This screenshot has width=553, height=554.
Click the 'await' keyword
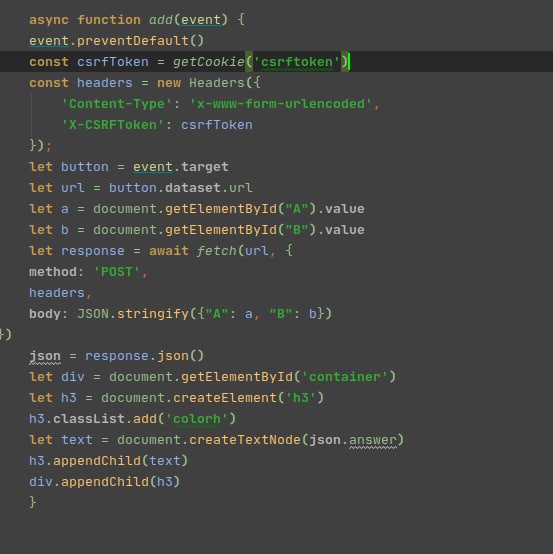(169, 251)
